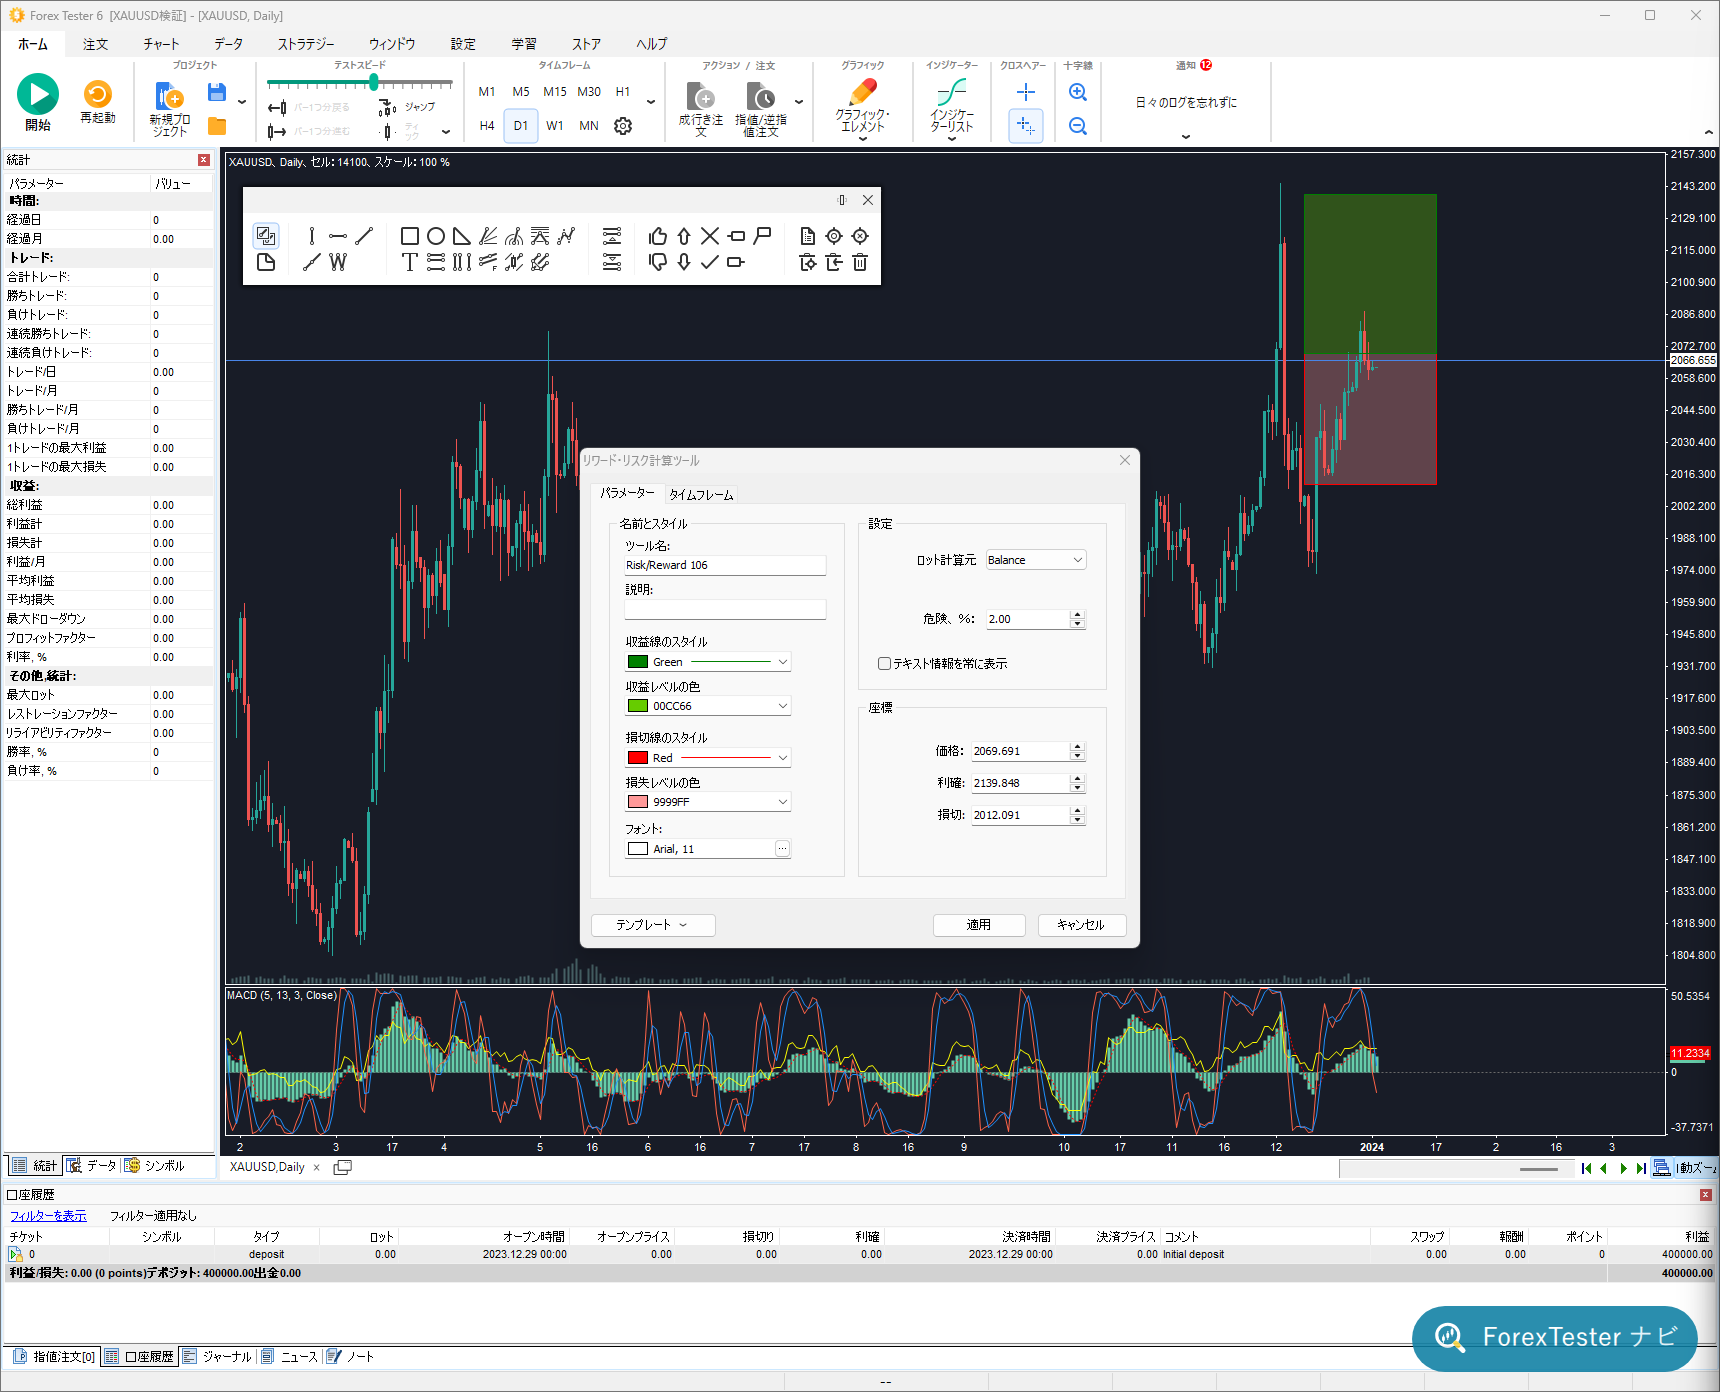Open font picker button next to Arial, 11
The height and width of the screenshot is (1392, 1720).
[x=782, y=849]
